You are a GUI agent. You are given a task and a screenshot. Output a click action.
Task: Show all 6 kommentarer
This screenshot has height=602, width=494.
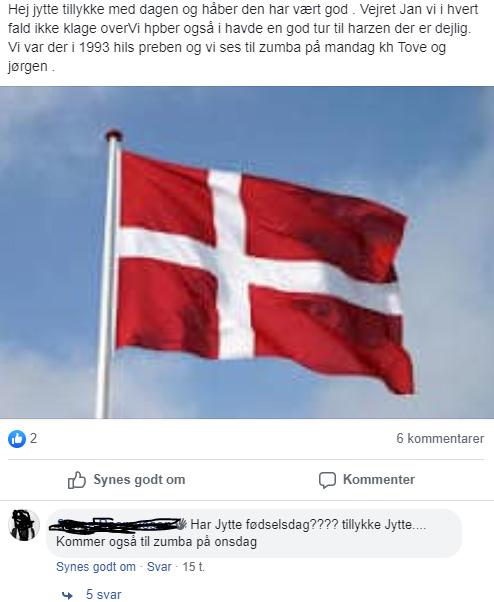(440, 438)
